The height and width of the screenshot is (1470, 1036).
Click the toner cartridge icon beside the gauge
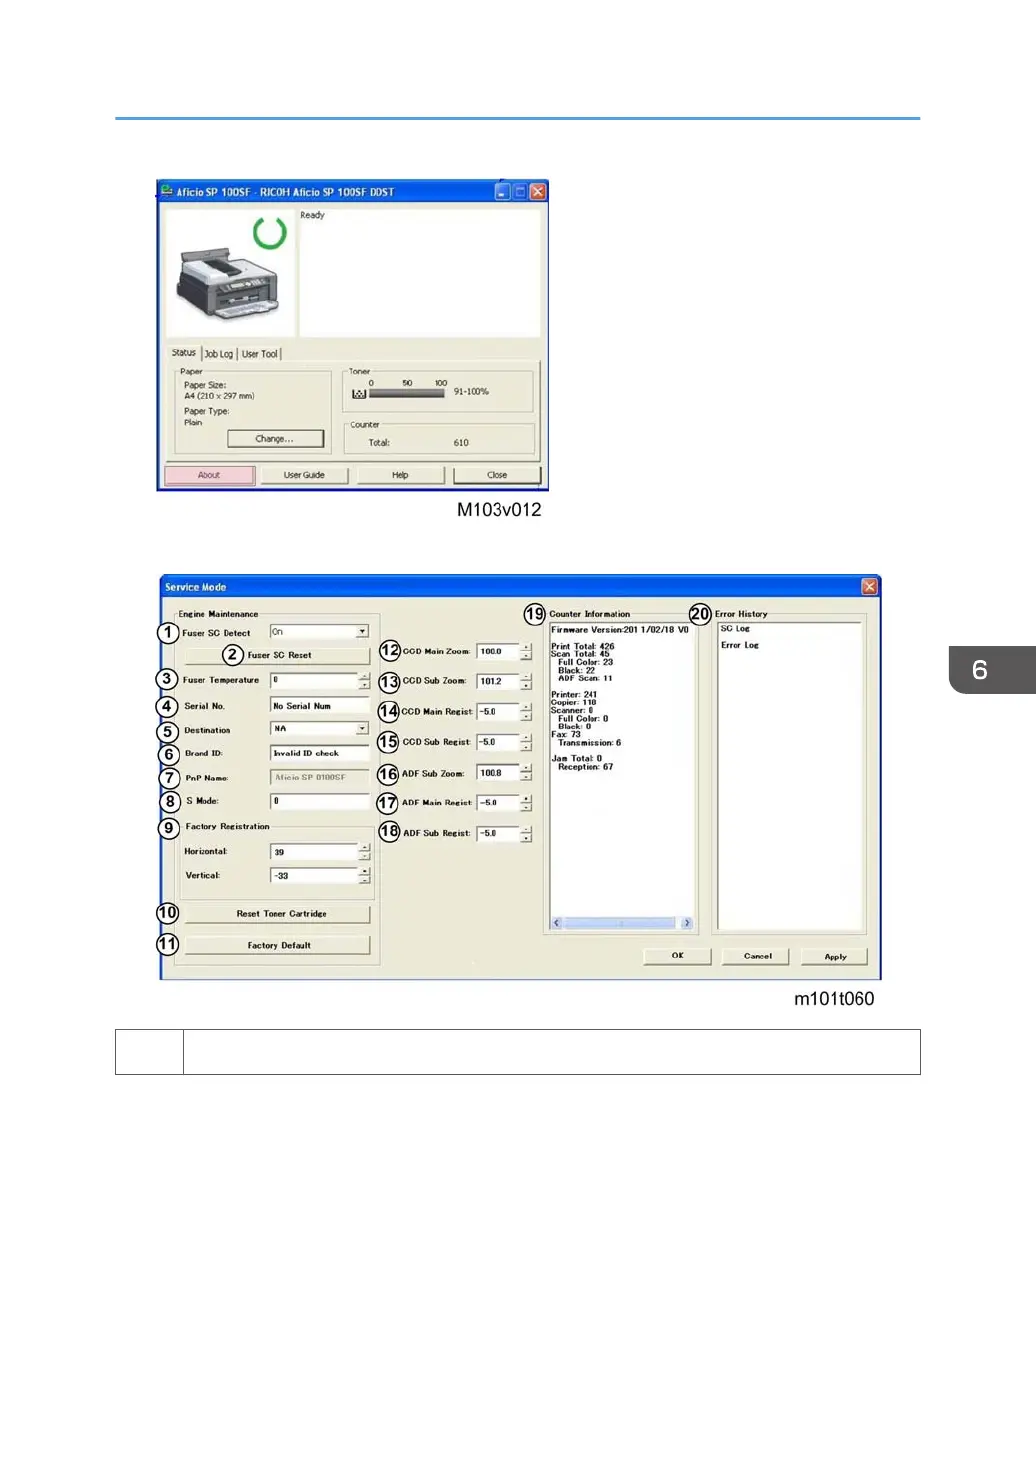click(x=359, y=393)
